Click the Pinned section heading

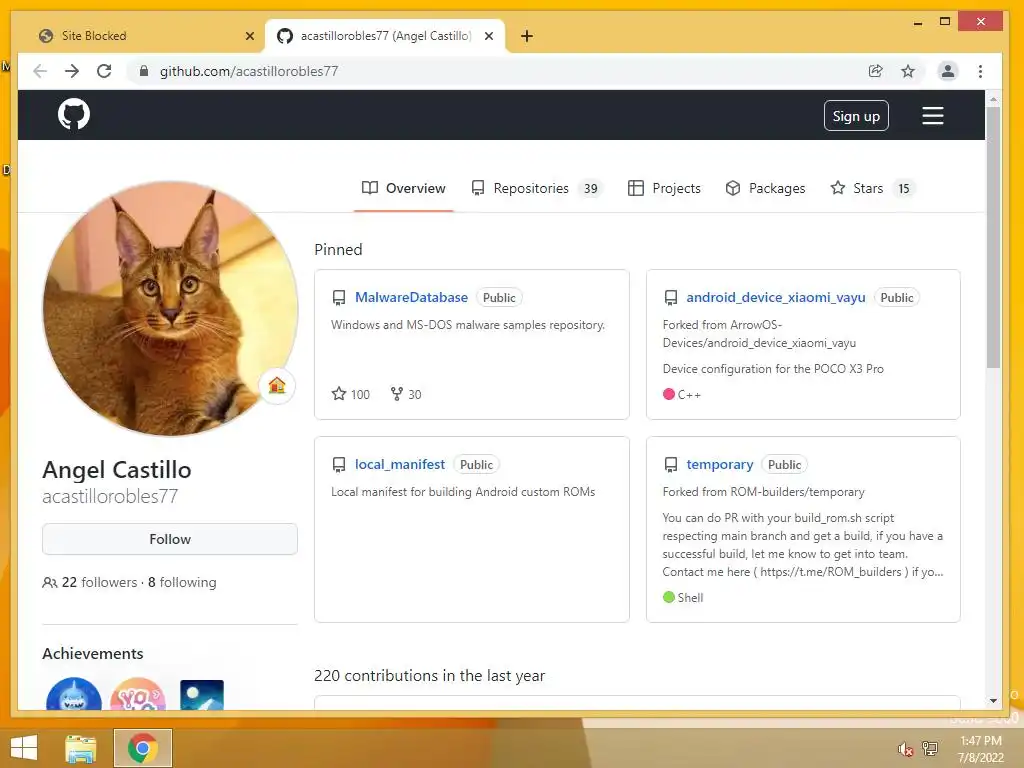point(338,249)
